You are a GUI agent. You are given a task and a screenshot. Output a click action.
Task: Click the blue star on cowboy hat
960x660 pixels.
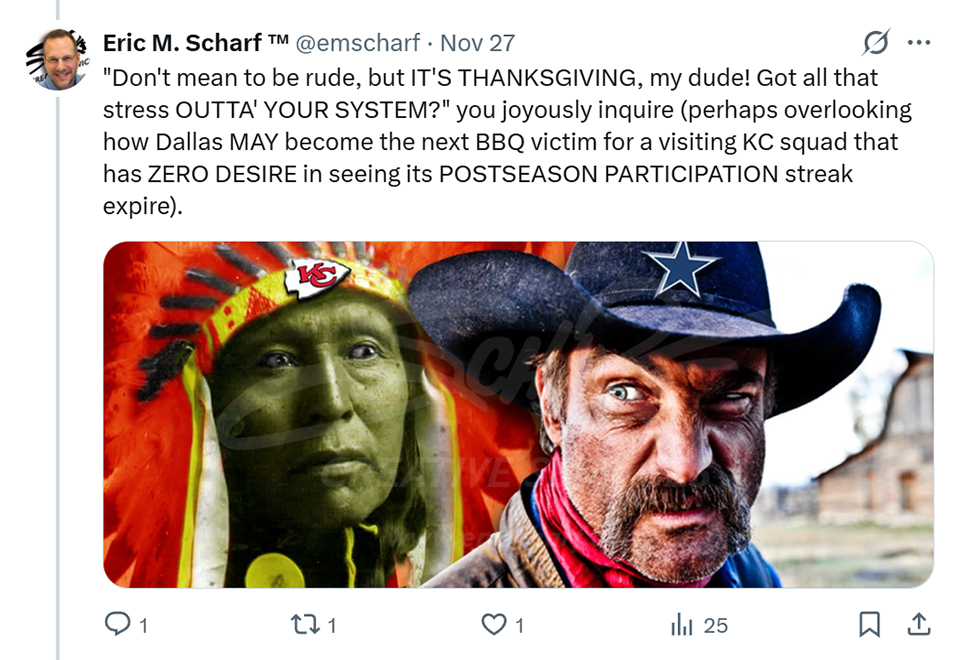point(681,266)
